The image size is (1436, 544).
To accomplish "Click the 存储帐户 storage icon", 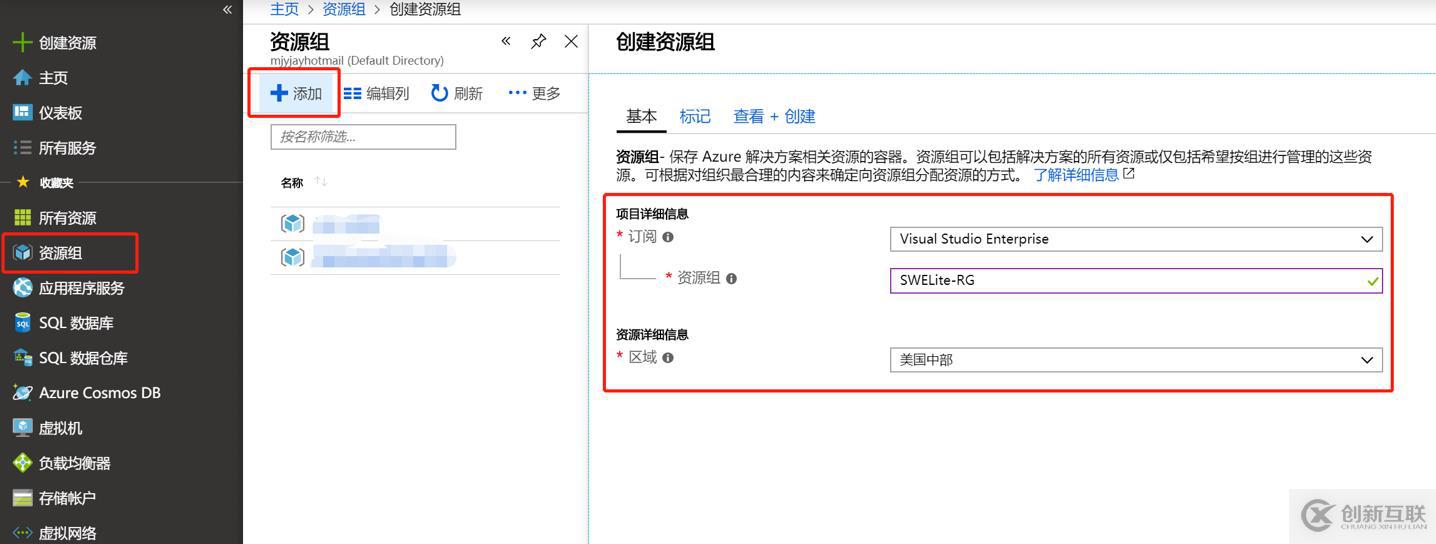I will 22,498.
